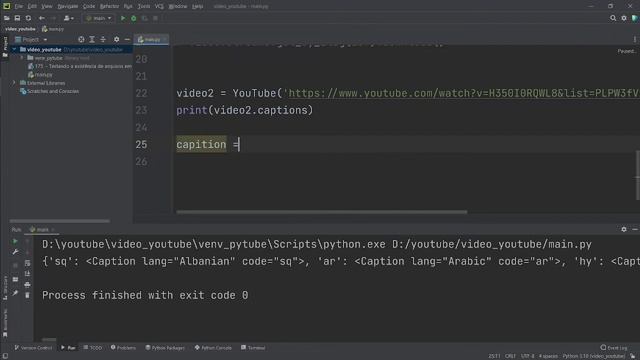Select main.py in project tree
Viewport: 640px width, 360px height.
click(40, 75)
